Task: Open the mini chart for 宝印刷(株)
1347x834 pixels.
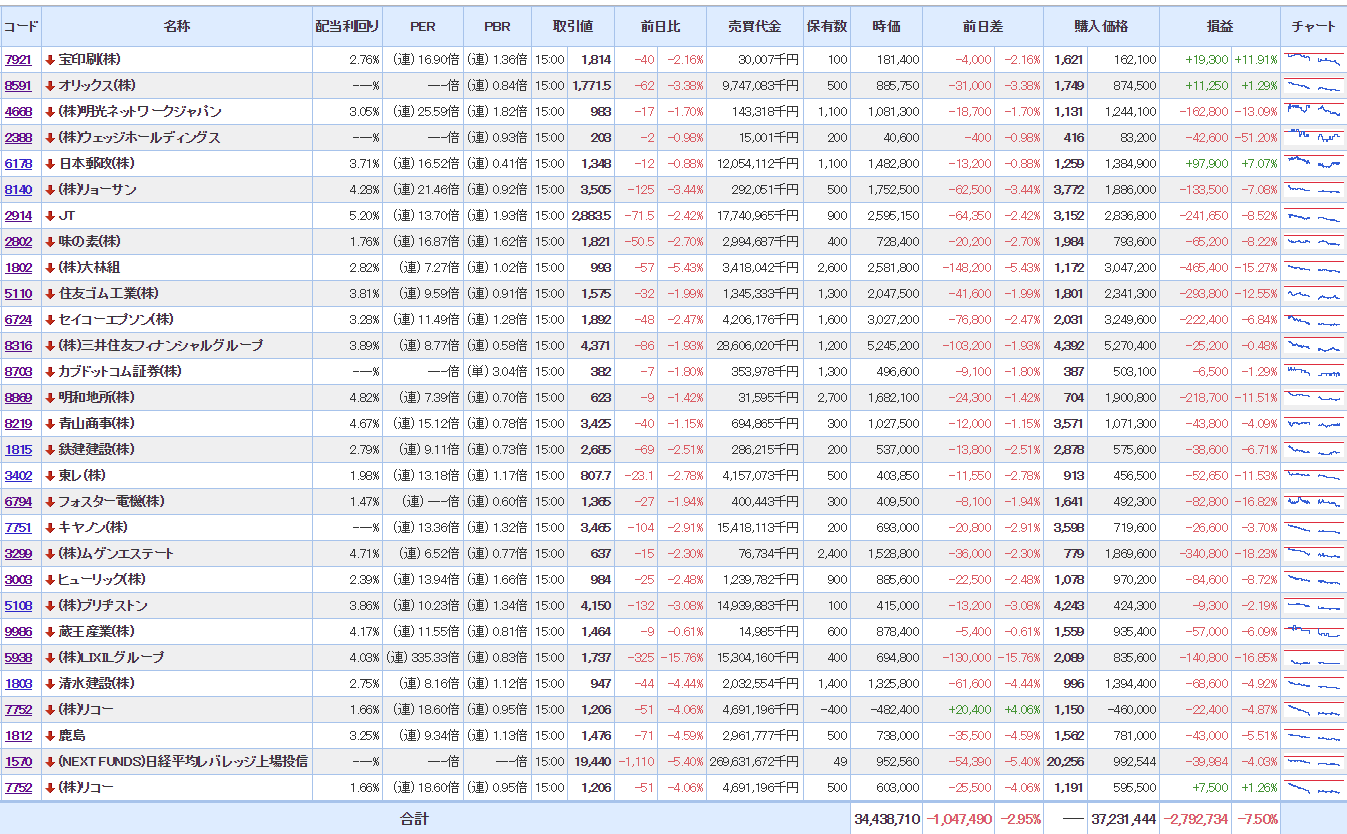Action: click(1313, 60)
